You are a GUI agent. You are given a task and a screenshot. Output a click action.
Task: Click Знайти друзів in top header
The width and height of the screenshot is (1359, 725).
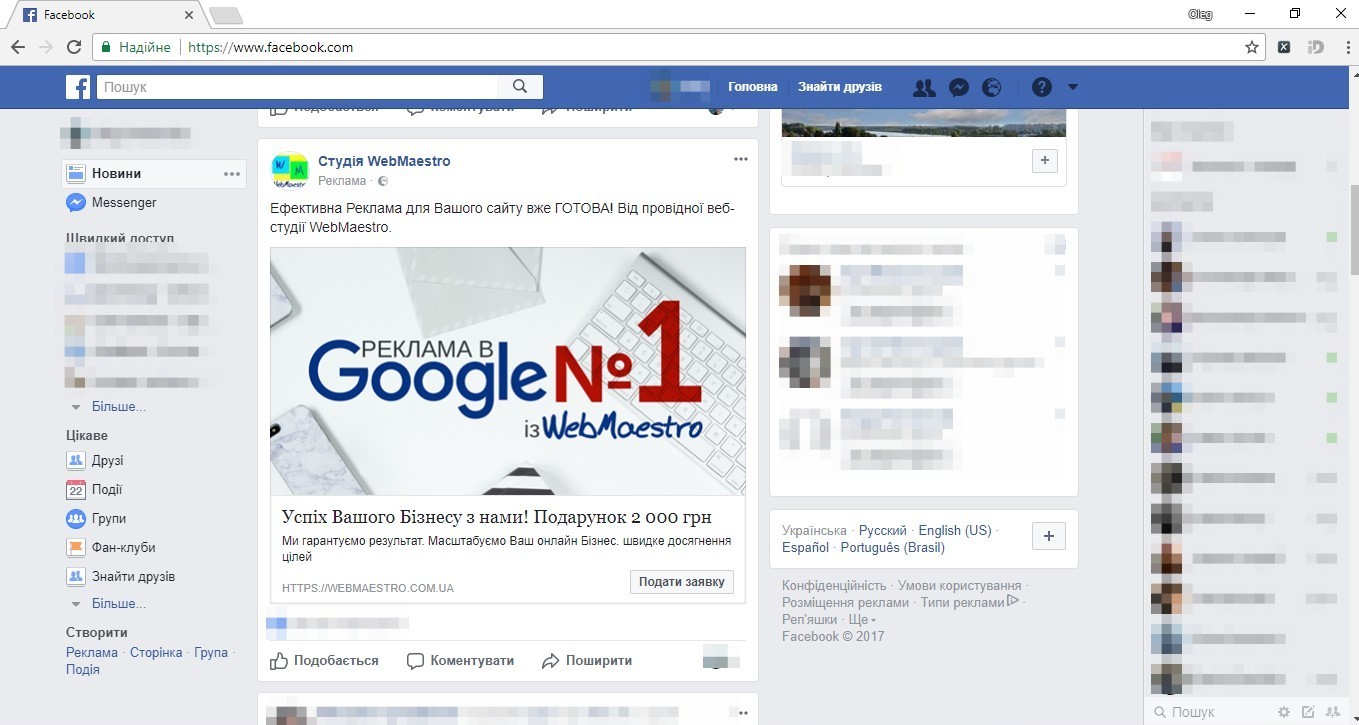[840, 87]
